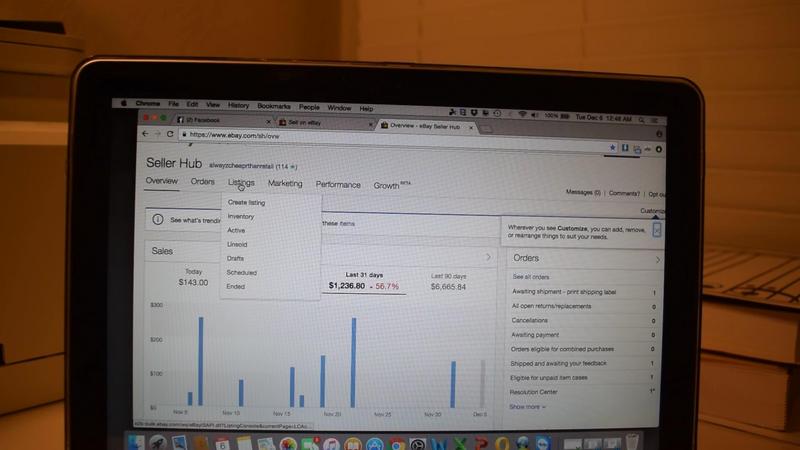Open a new browser tab

click(487, 129)
